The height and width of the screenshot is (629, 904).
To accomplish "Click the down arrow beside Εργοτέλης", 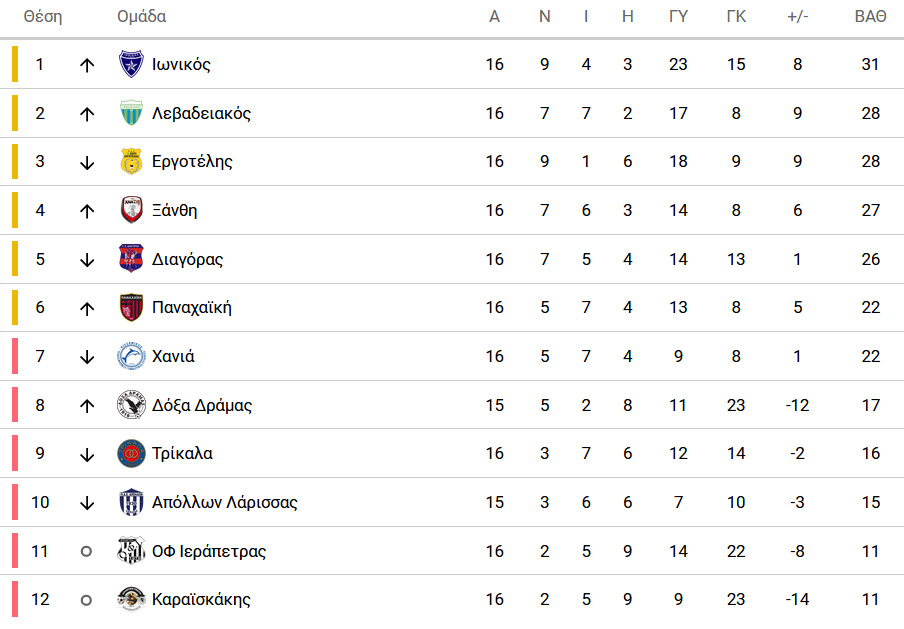I will click(87, 162).
